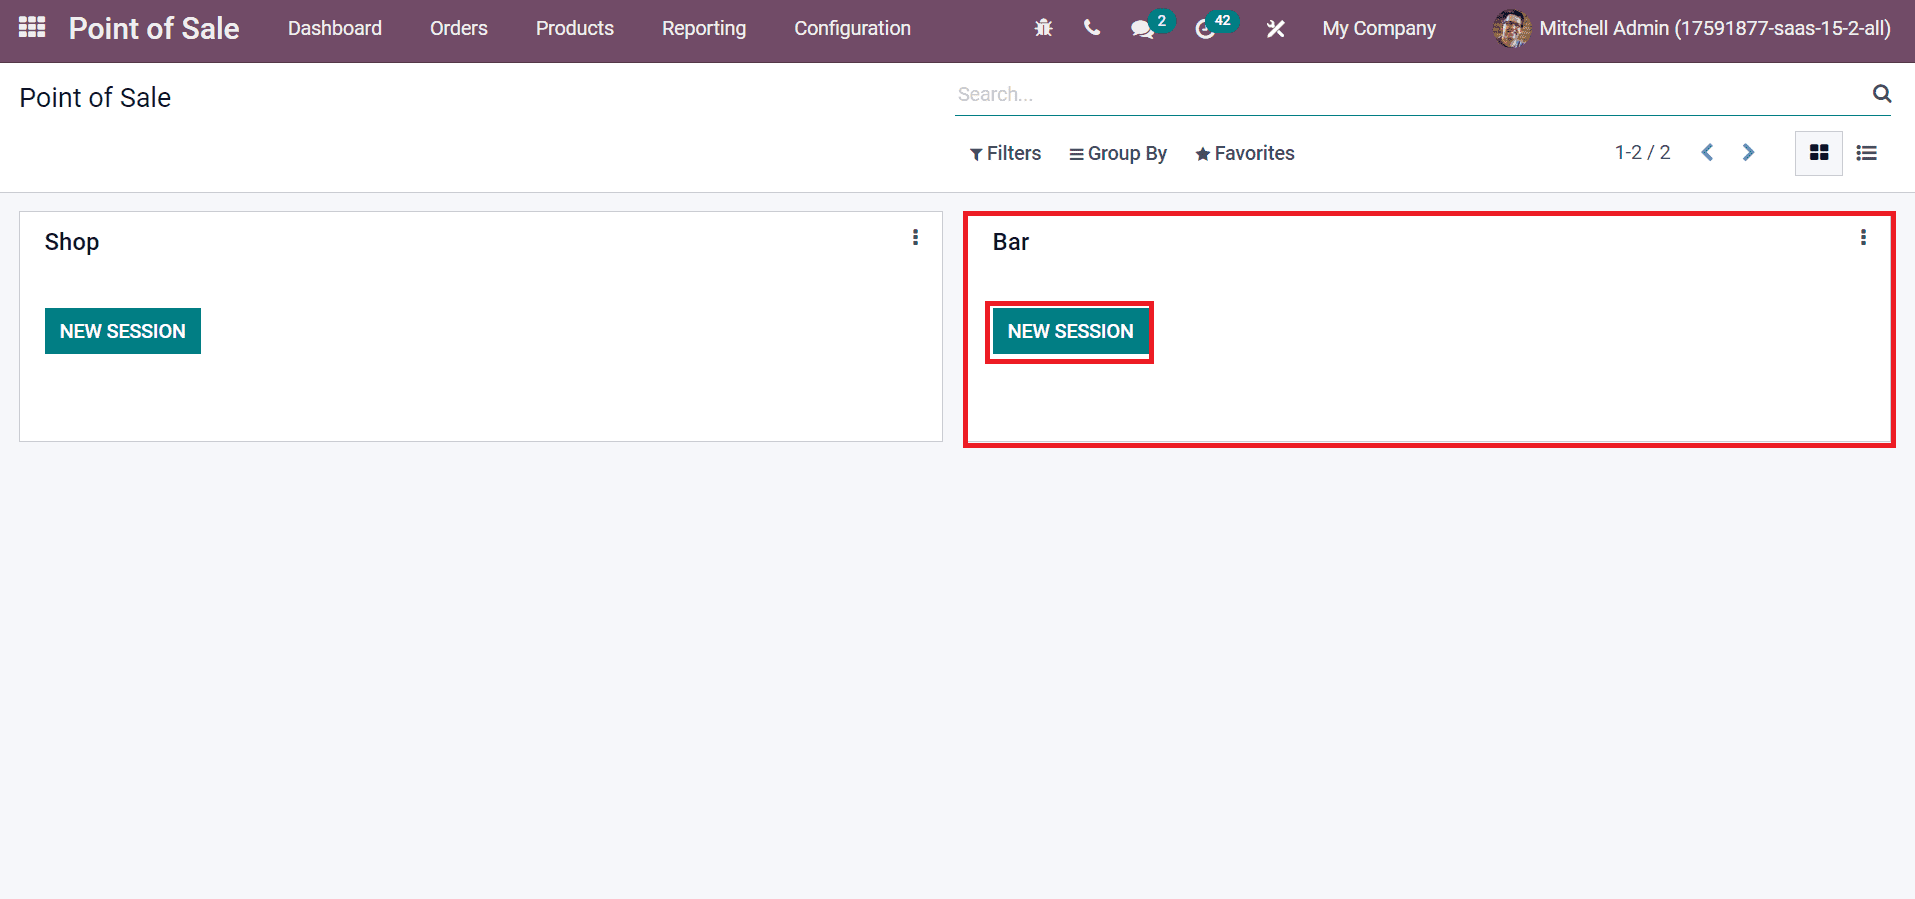The height and width of the screenshot is (899, 1915).
Task: Open Mitchell Admin user menu
Action: point(1692,29)
